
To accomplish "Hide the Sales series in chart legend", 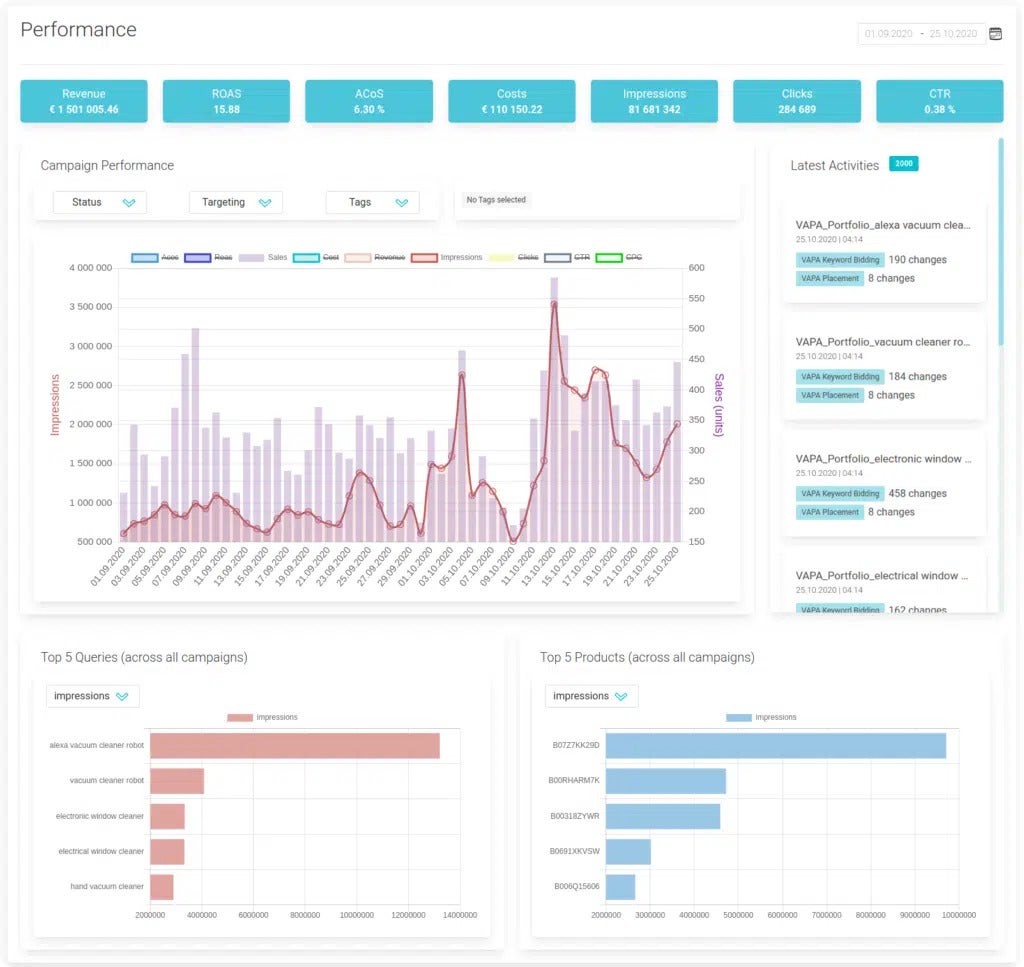I will (262, 258).
